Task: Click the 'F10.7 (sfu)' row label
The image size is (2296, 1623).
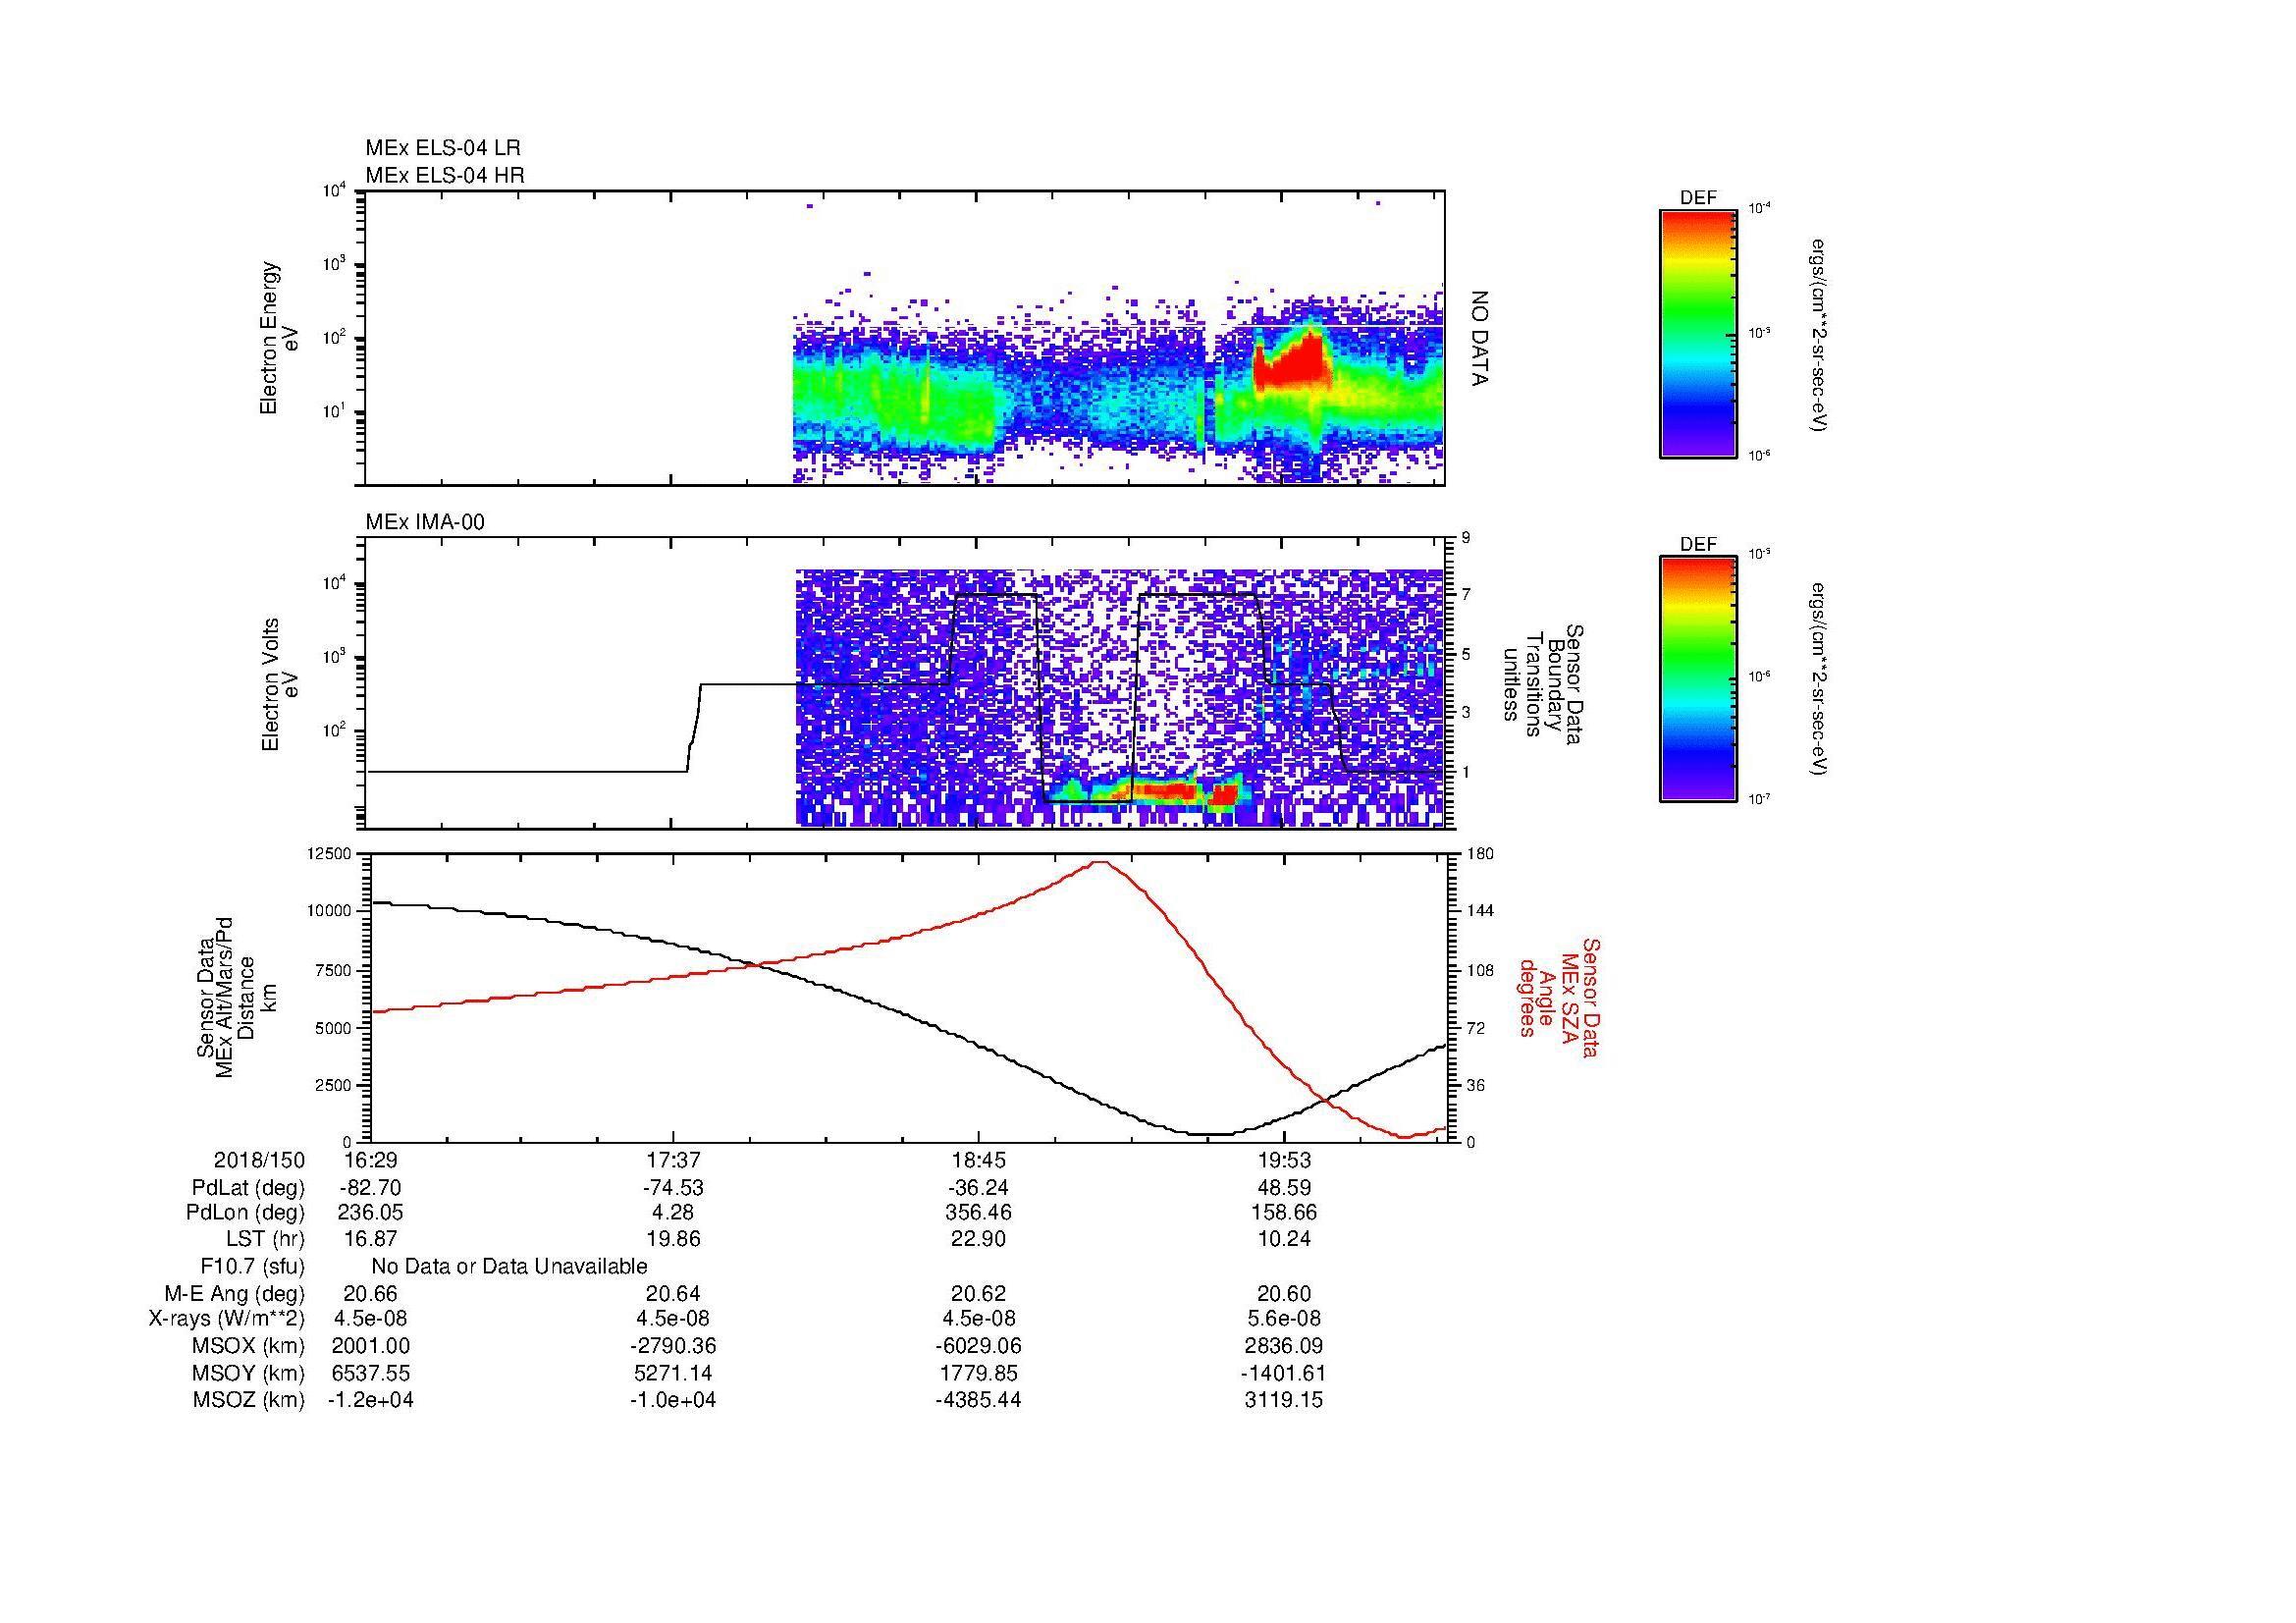Action: tap(253, 1266)
